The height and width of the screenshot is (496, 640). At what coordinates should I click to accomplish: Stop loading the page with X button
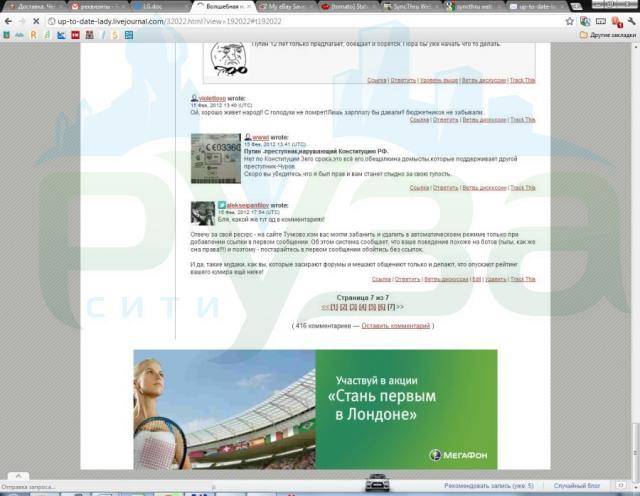click(x=36, y=21)
